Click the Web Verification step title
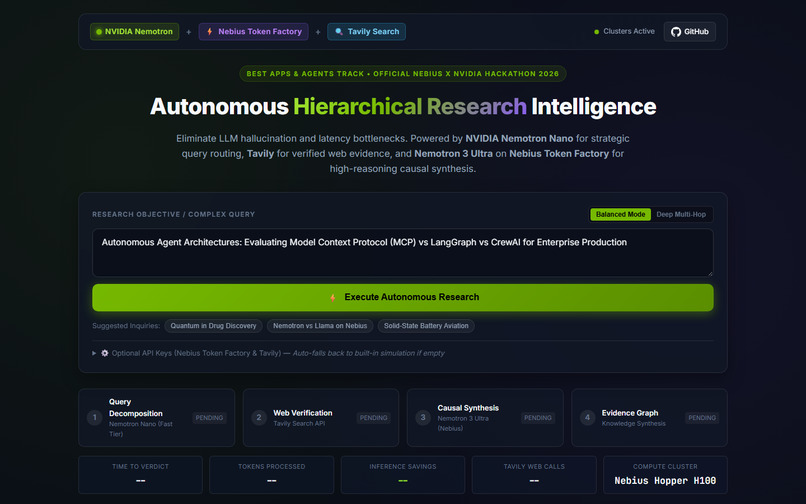The height and width of the screenshot is (504, 806). coord(303,412)
